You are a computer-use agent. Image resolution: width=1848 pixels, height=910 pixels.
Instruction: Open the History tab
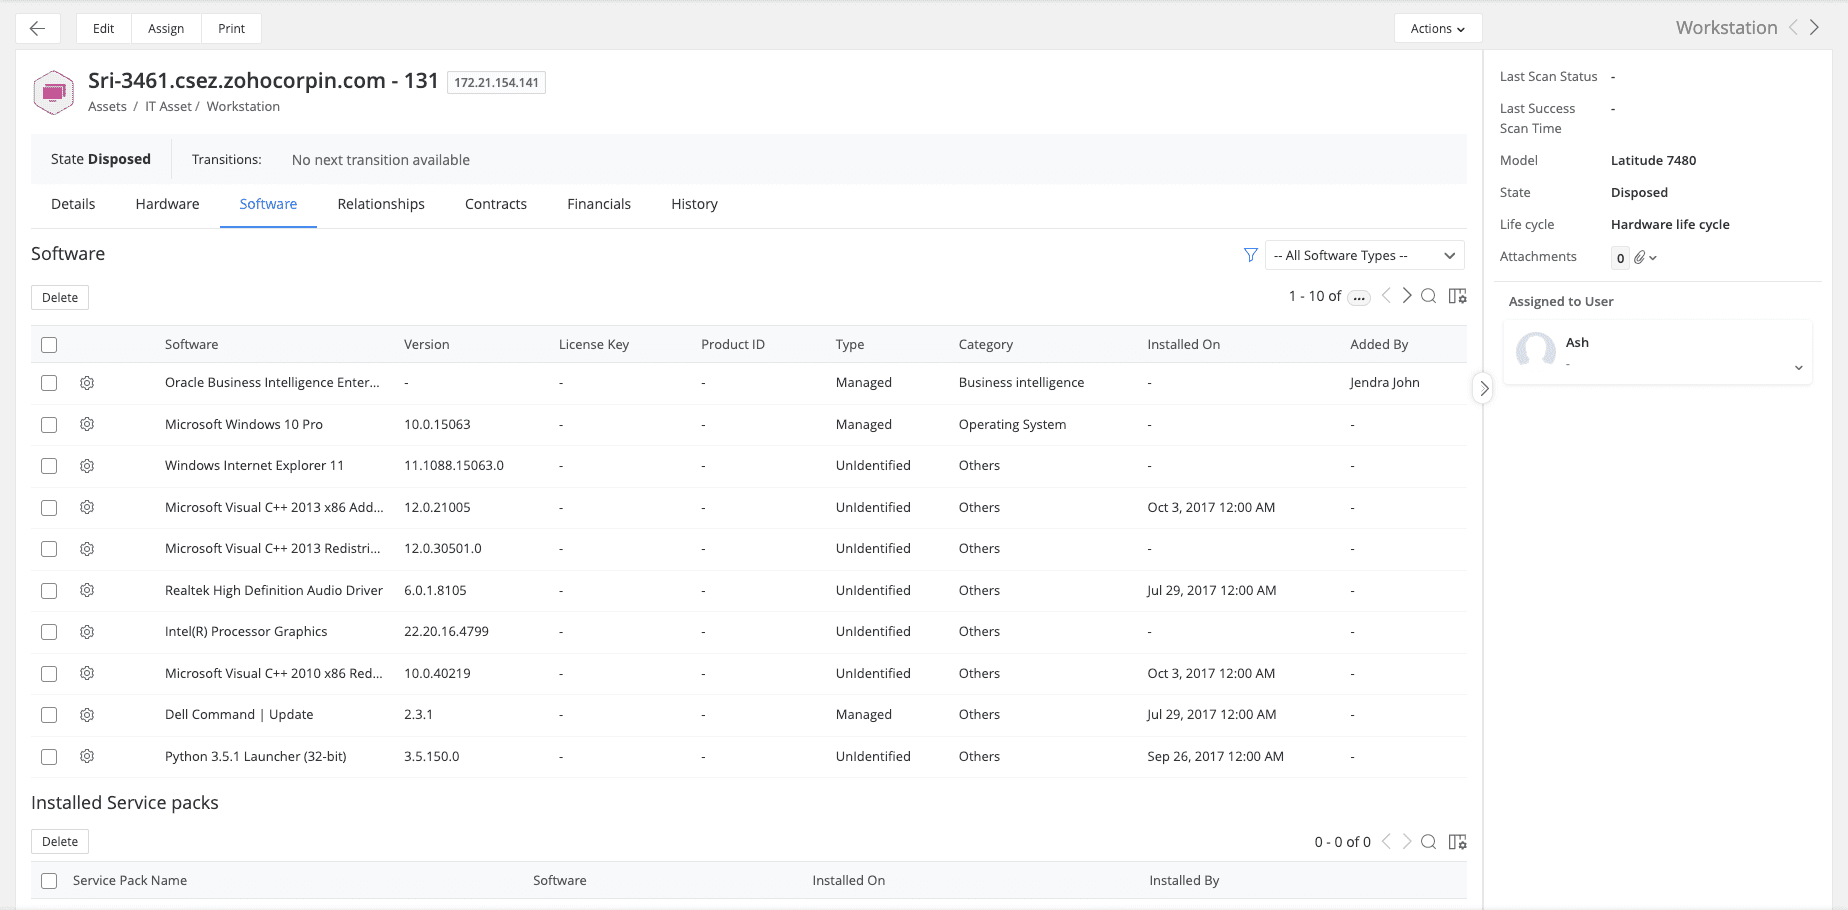[694, 204]
